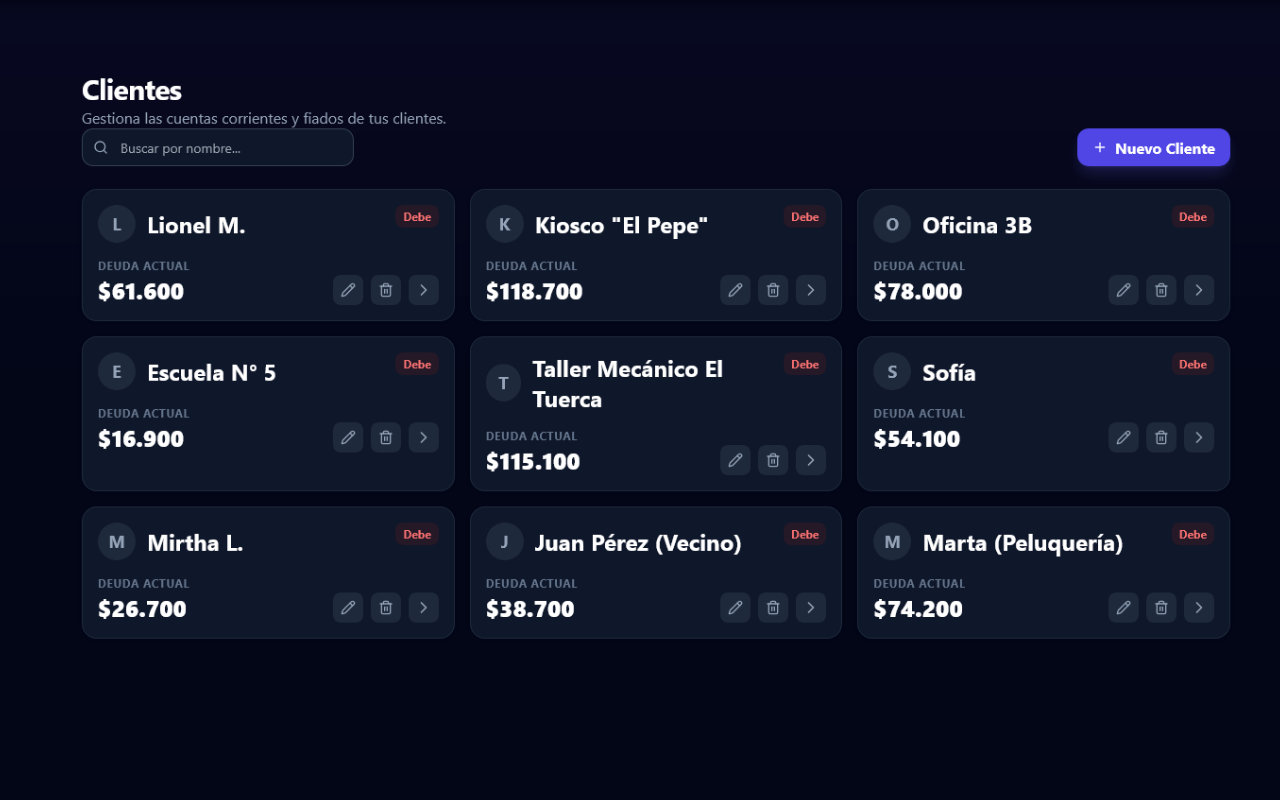Viewport: 1280px width, 800px height.
Task: Click the T avatar of Taller Mecánico
Action: tap(504, 383)
